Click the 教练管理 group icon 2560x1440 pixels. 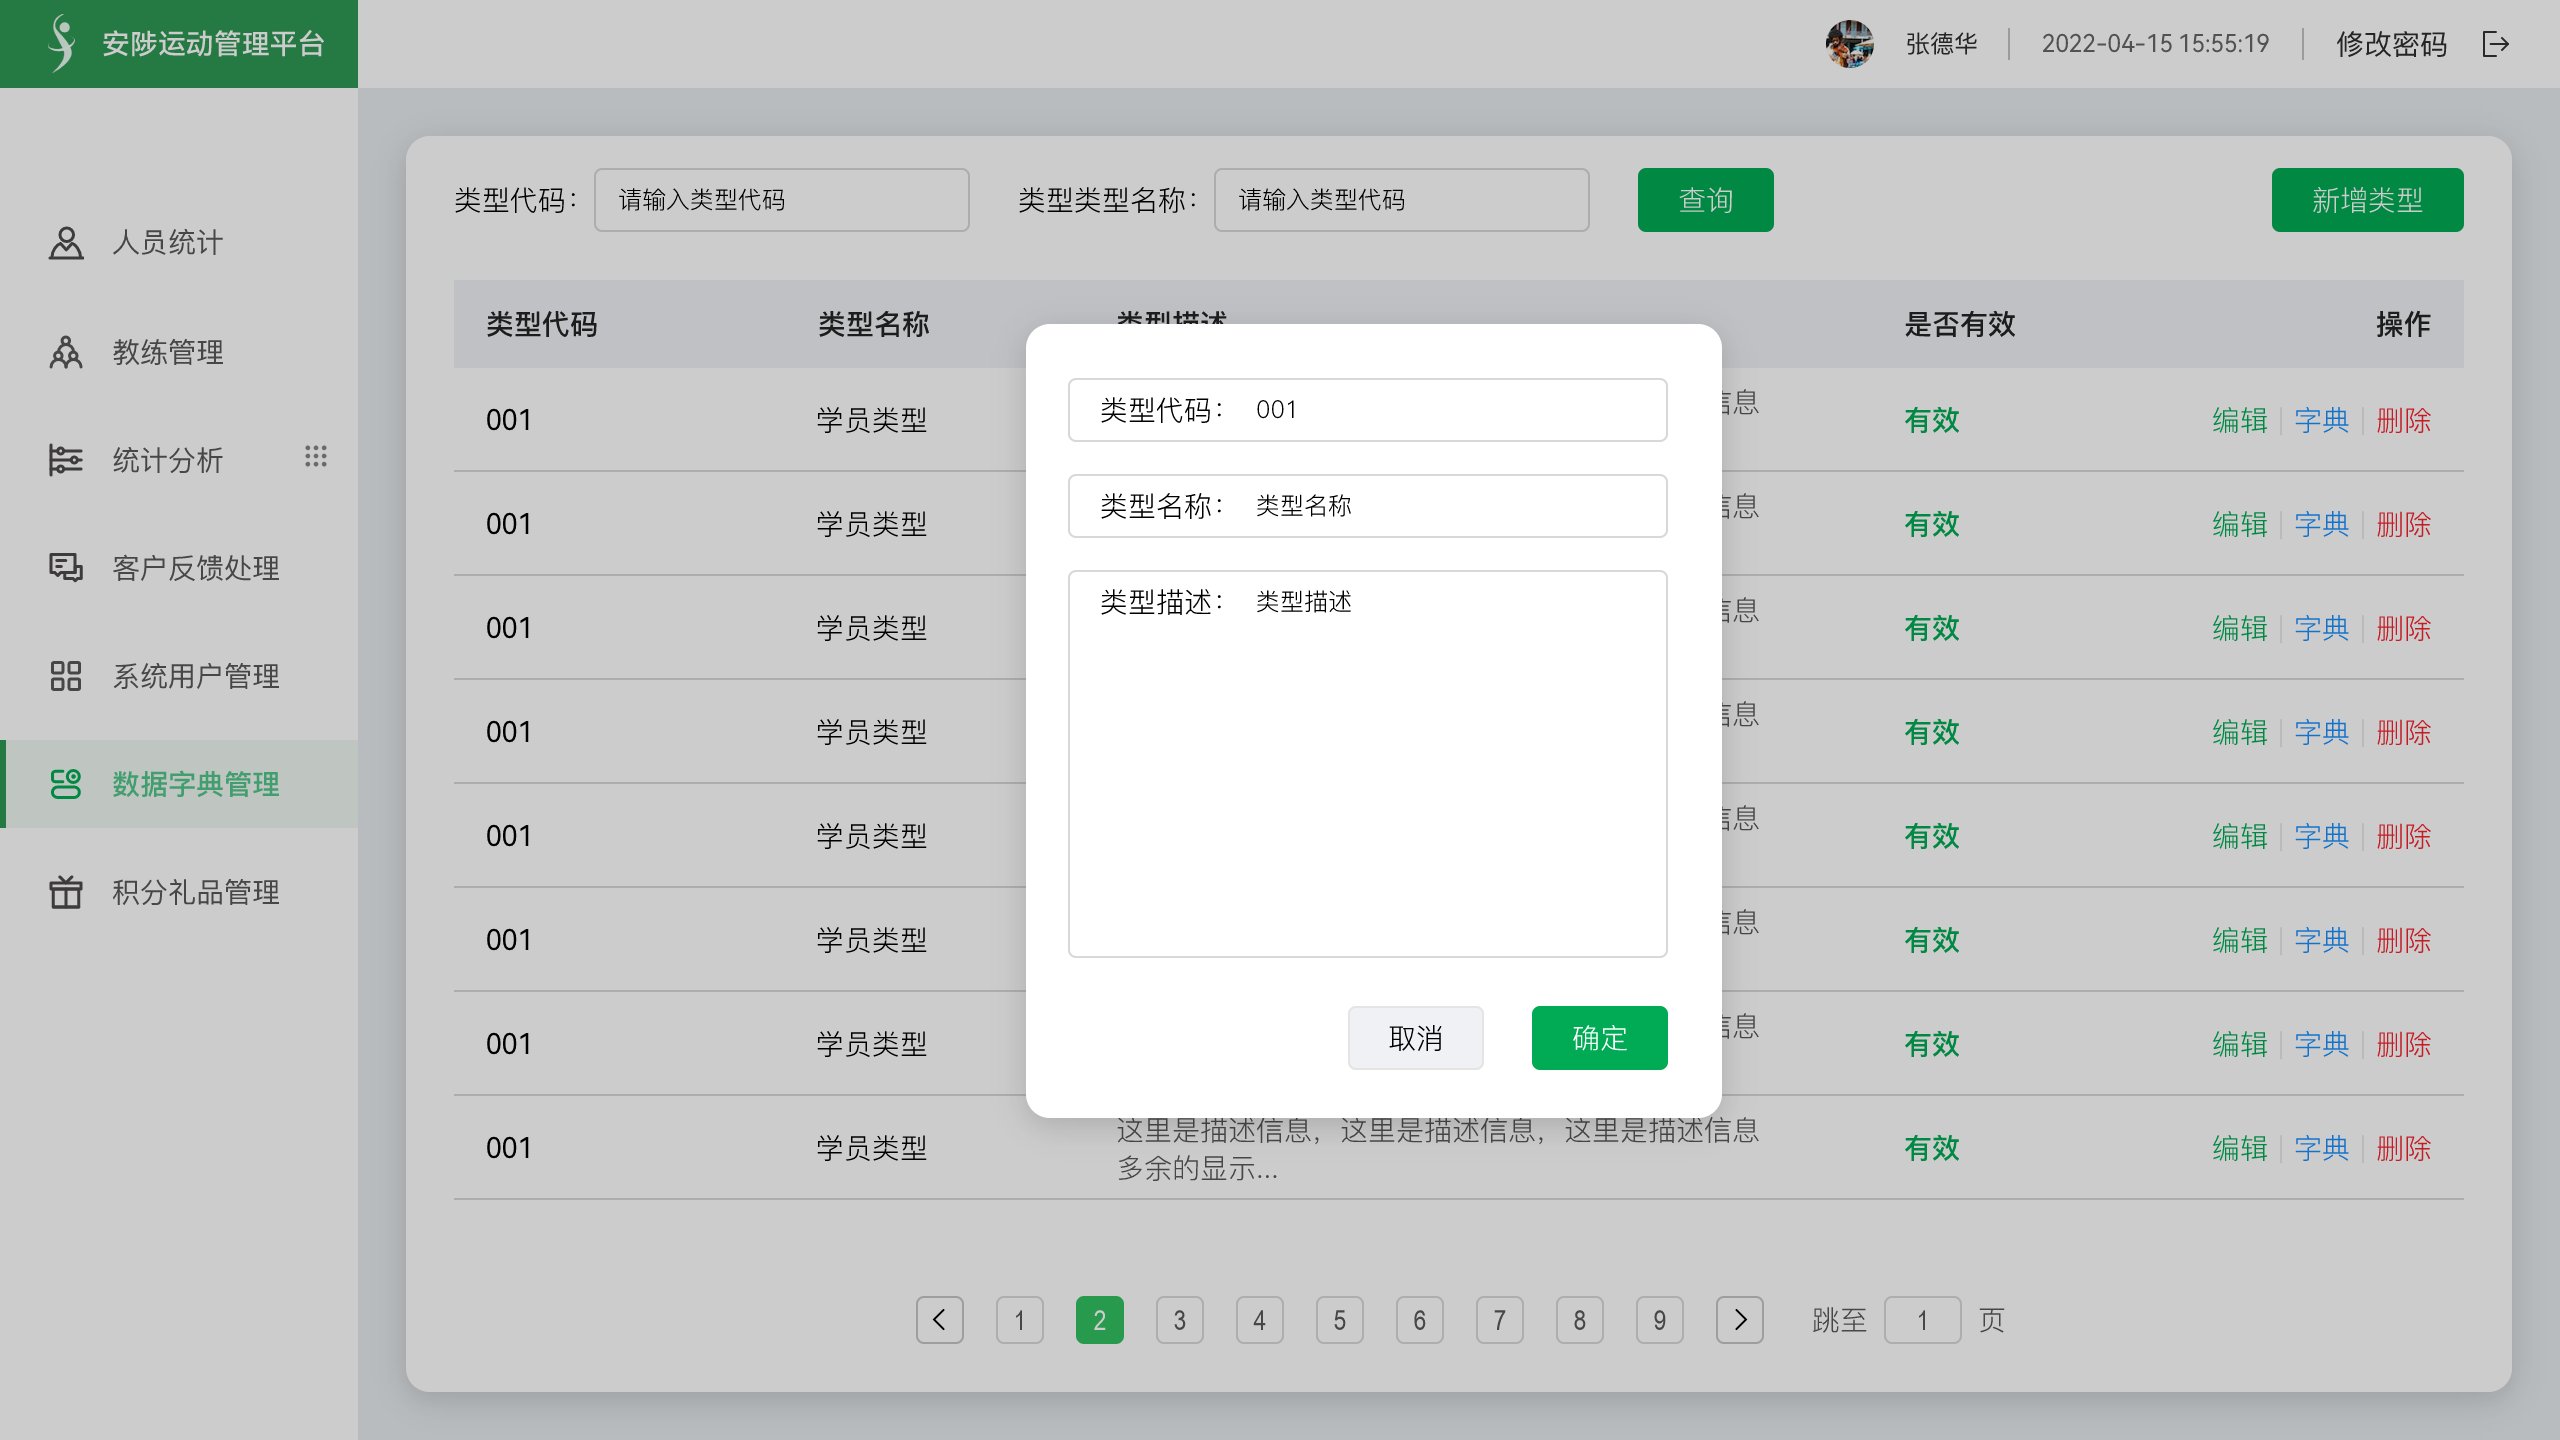tap(66, 352)
